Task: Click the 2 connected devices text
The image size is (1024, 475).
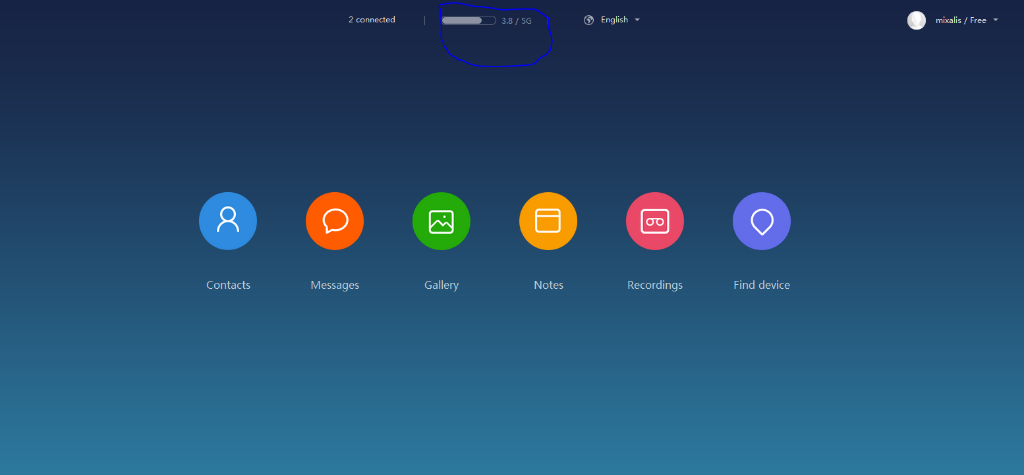Action: [x=372, y=20]
